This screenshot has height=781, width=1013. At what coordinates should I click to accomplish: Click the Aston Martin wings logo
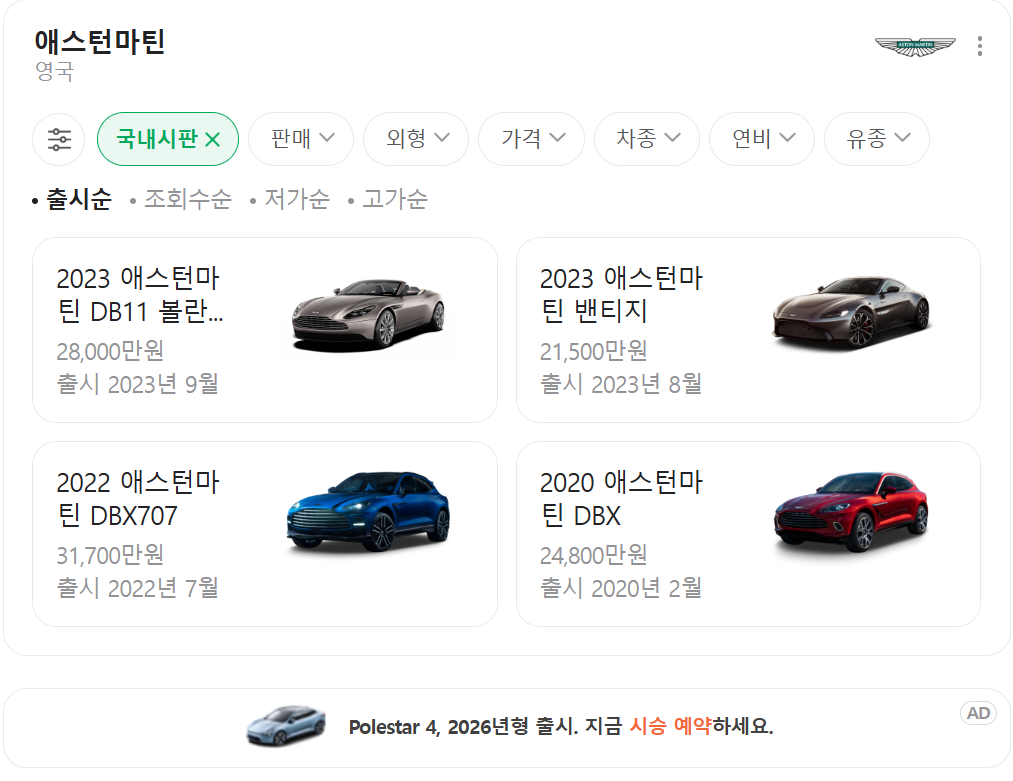click(915, 47)
